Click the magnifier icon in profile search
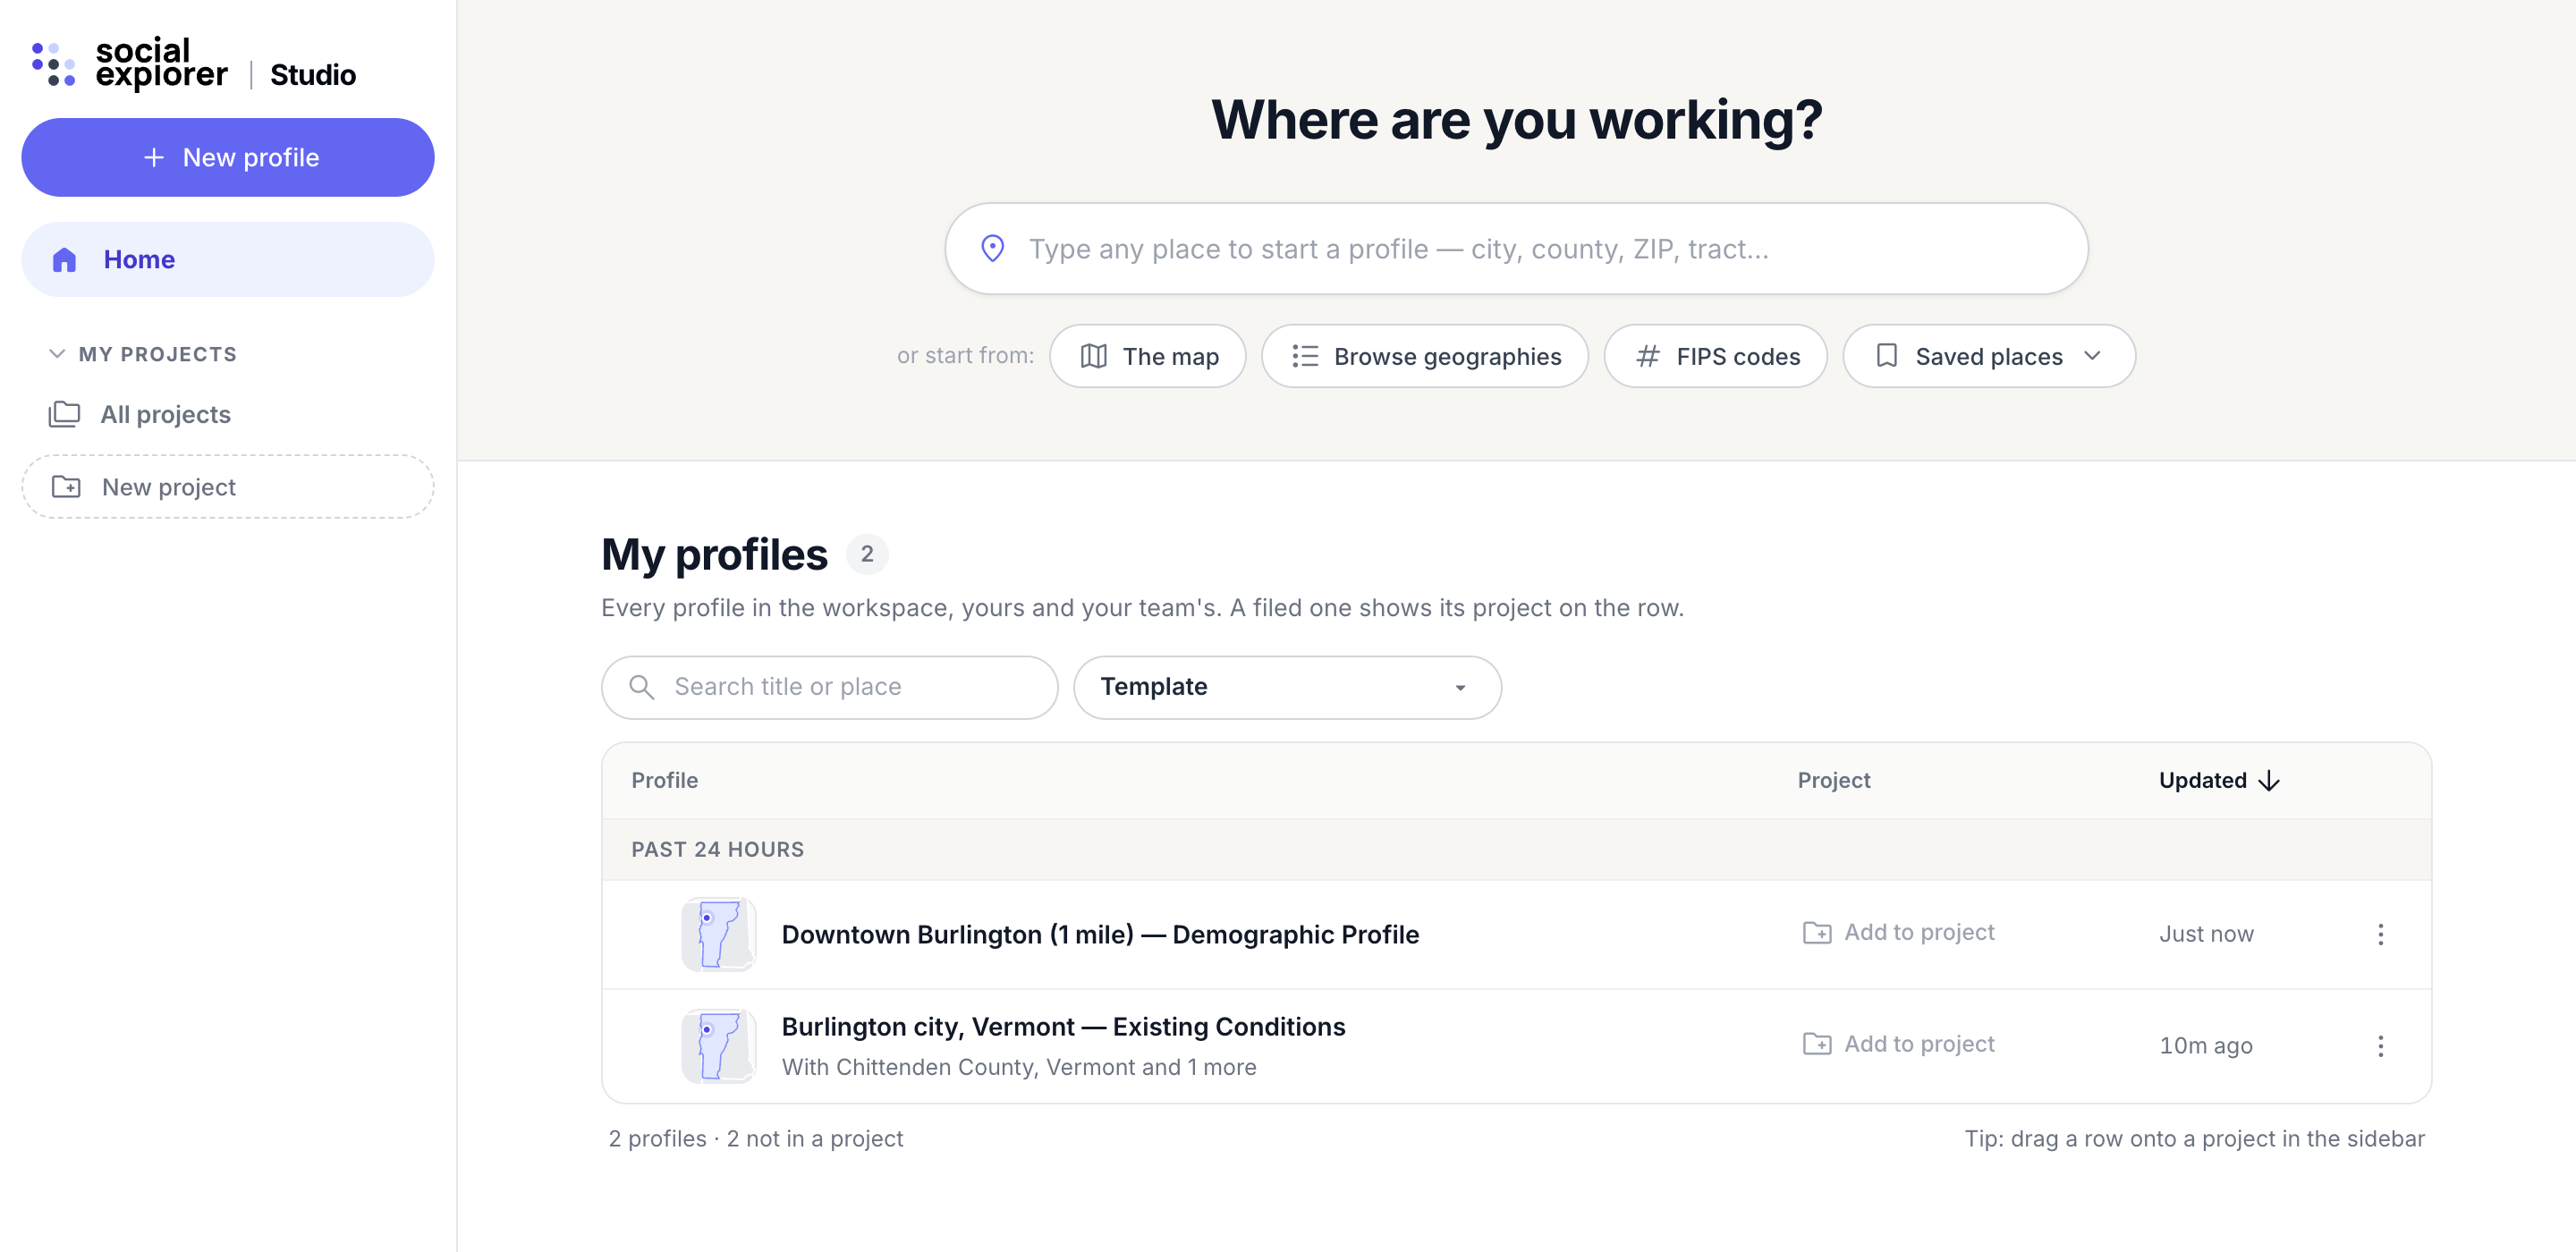 [641, 687]
